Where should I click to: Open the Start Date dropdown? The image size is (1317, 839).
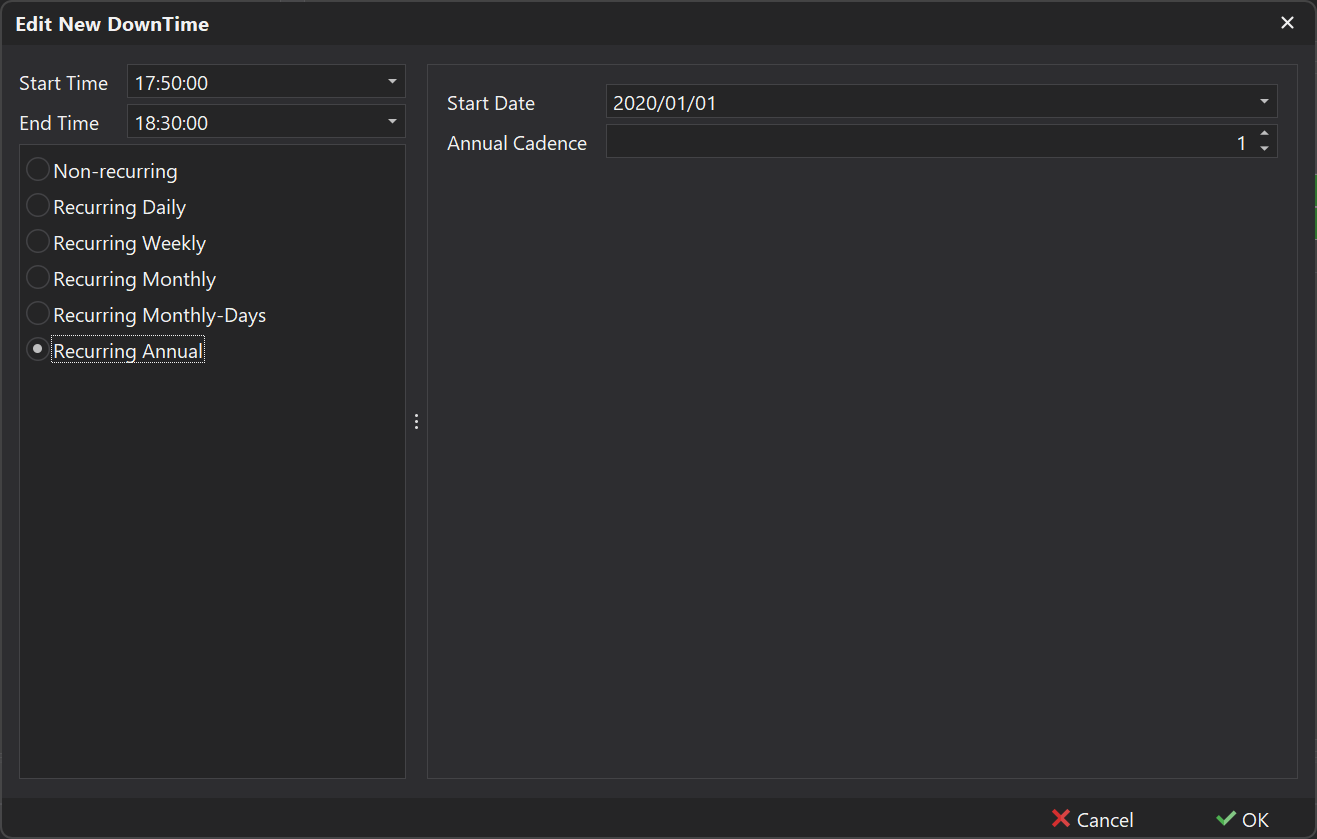tap(1263, 101)
